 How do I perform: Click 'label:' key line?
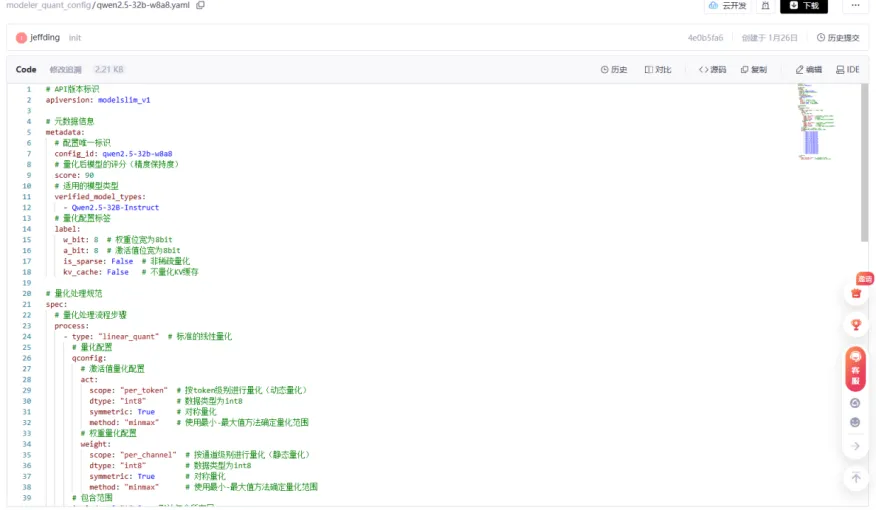coord(67,229)
